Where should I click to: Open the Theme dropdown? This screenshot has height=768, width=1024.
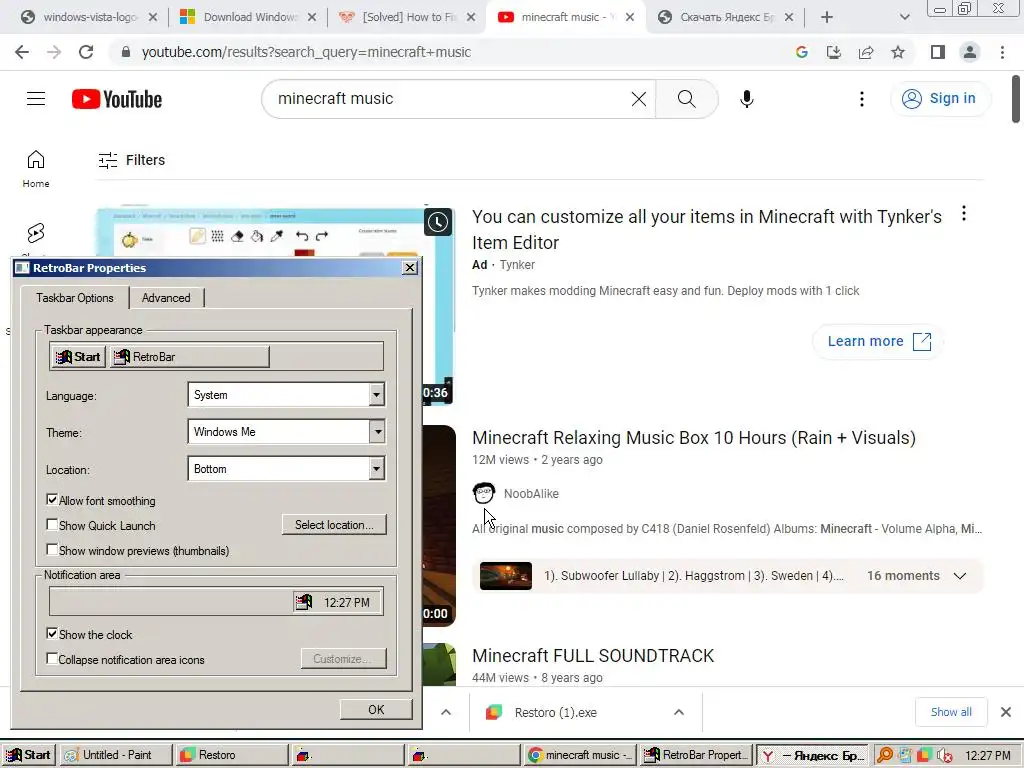tap(376, 432)
